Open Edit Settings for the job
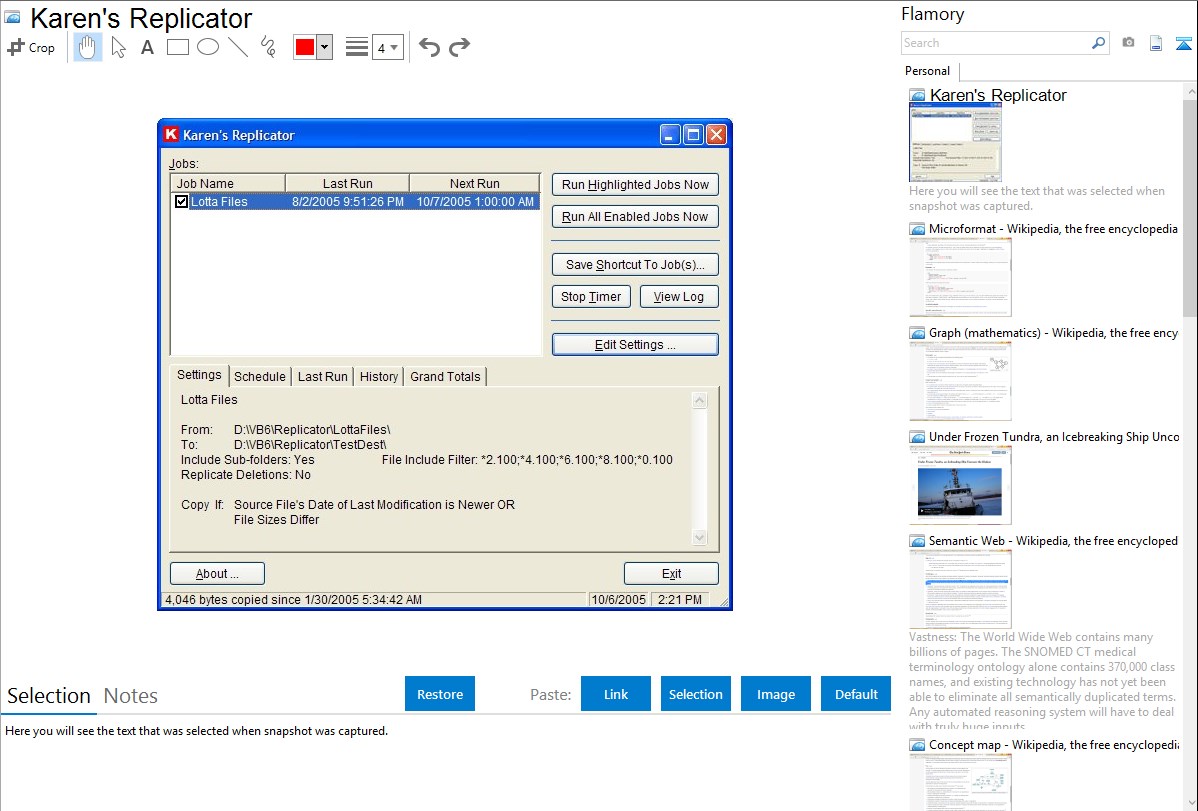The width and height of the screenshot is (1198, 811). (635, 345)
